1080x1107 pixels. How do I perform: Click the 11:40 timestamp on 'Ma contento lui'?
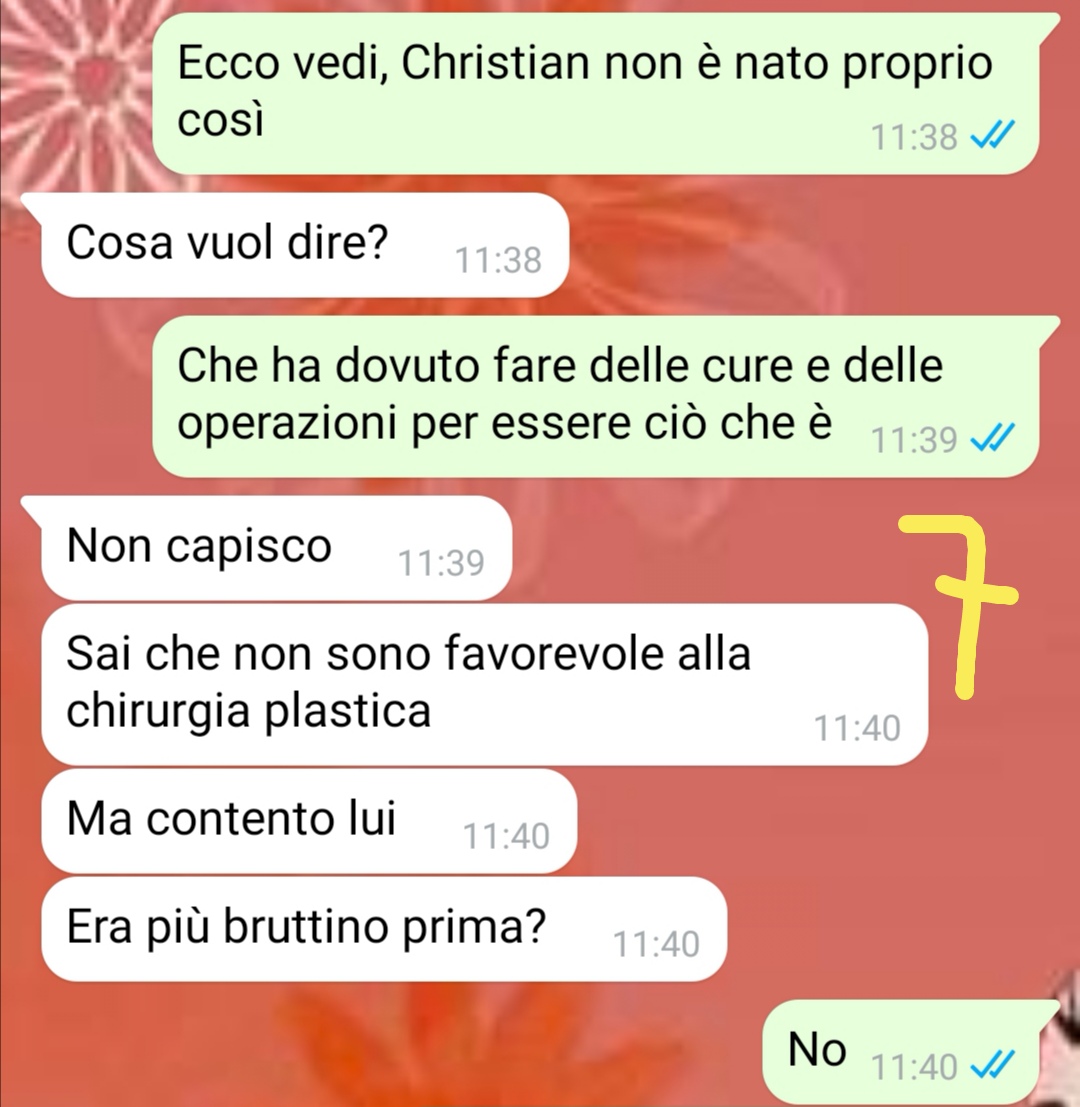[506, 837]
